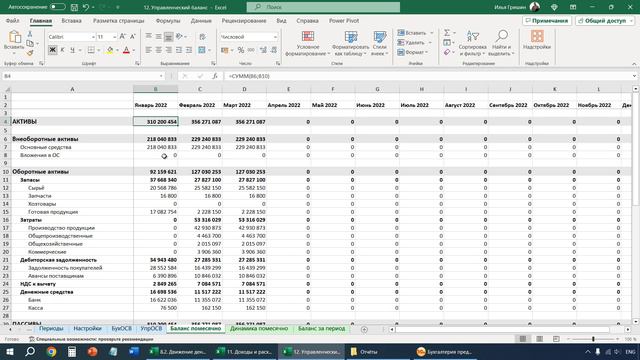This screenshot has width=640, height=360.
Task: Click the Cut scissors icon
Action: tap(29, 35)
